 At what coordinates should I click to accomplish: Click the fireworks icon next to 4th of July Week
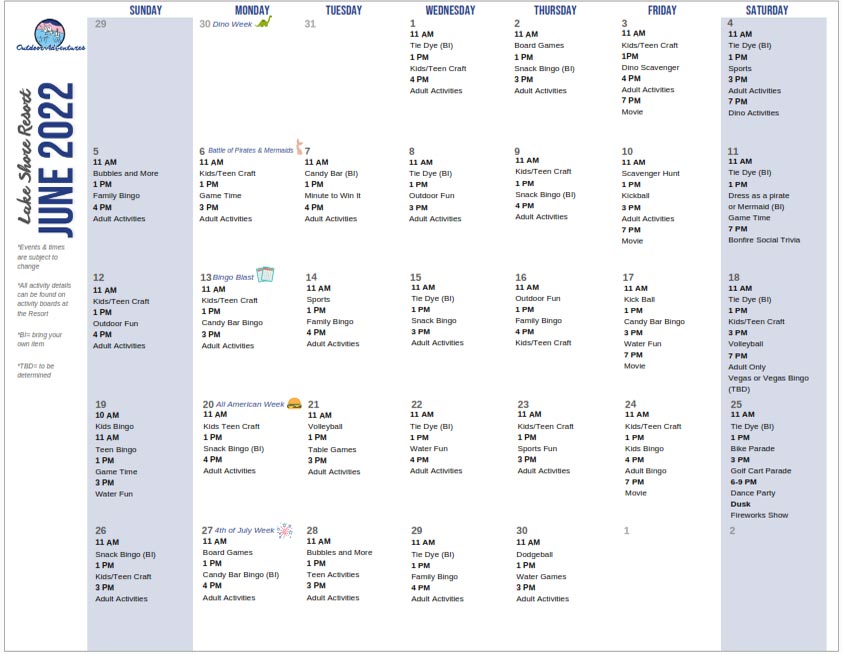pyautogui.click(x=285, y=530)
